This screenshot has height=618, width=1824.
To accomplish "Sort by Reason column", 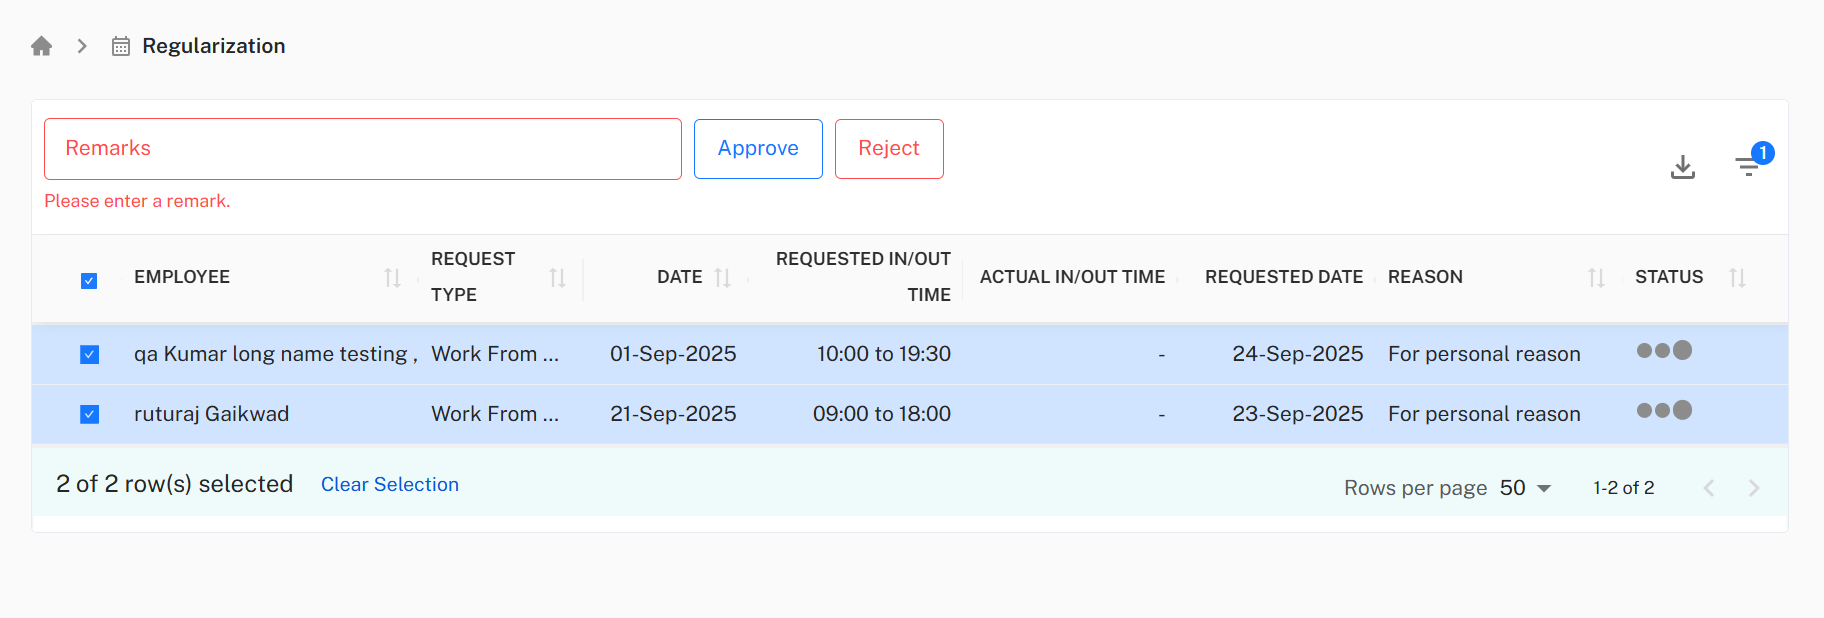I will pos(1596,278).
